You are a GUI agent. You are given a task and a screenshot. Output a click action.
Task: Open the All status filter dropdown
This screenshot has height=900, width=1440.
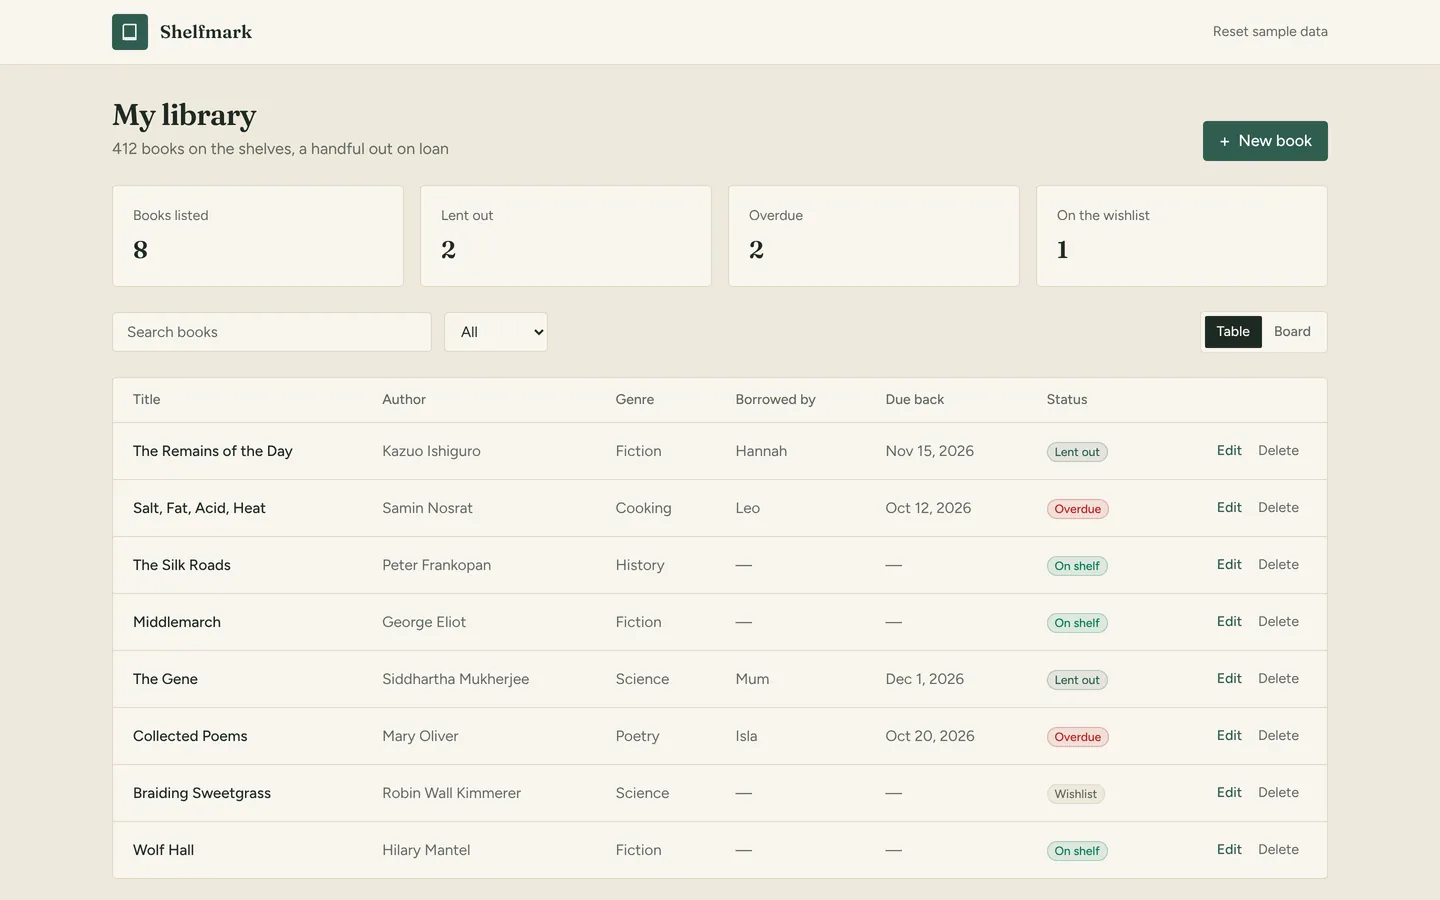(x=496, y=332)
